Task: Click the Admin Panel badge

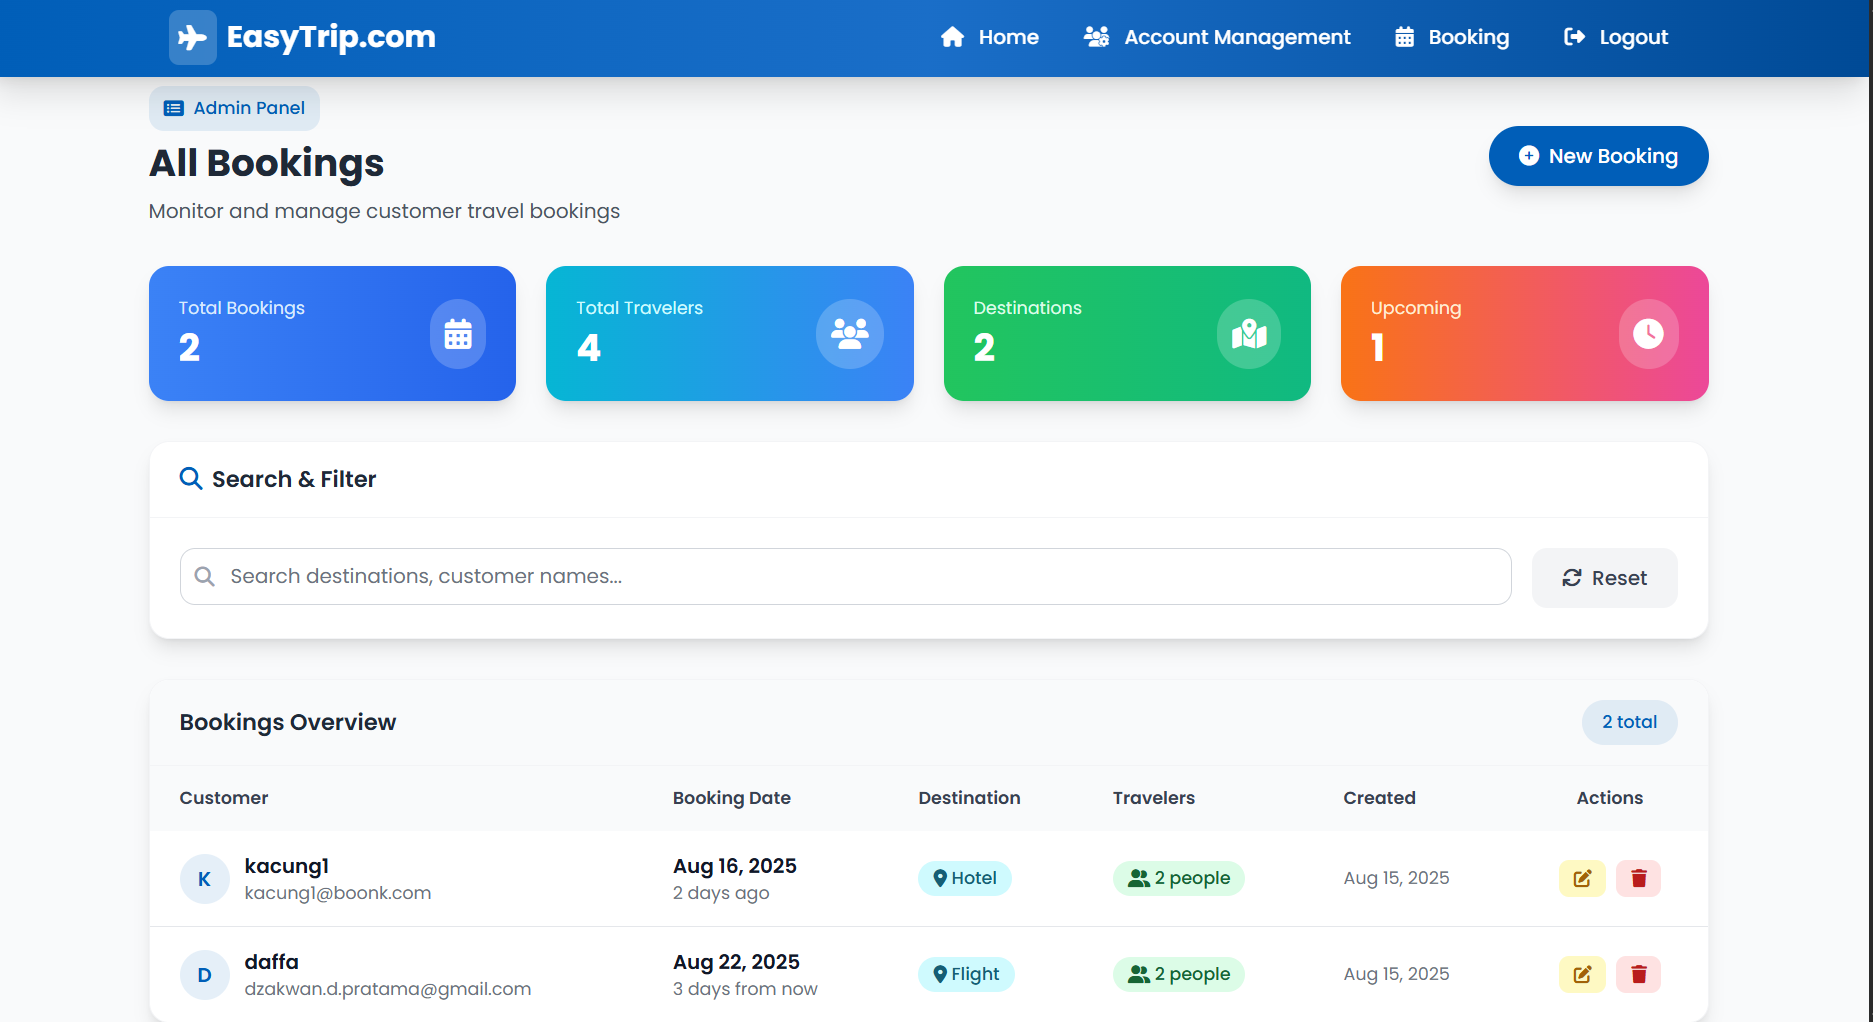Action: tap(233, 108)
